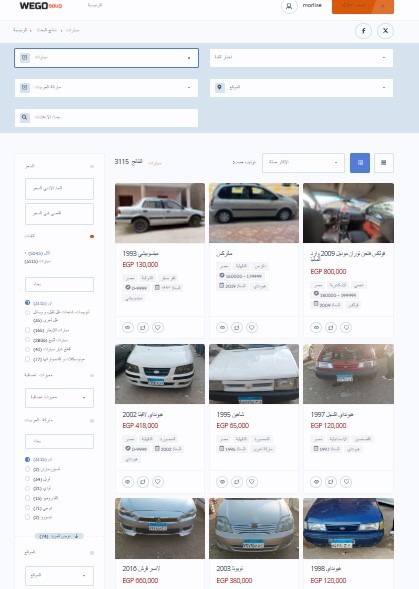Select the cars for sale (2808) category radio

pyautogui.click(x=27, y=340)
